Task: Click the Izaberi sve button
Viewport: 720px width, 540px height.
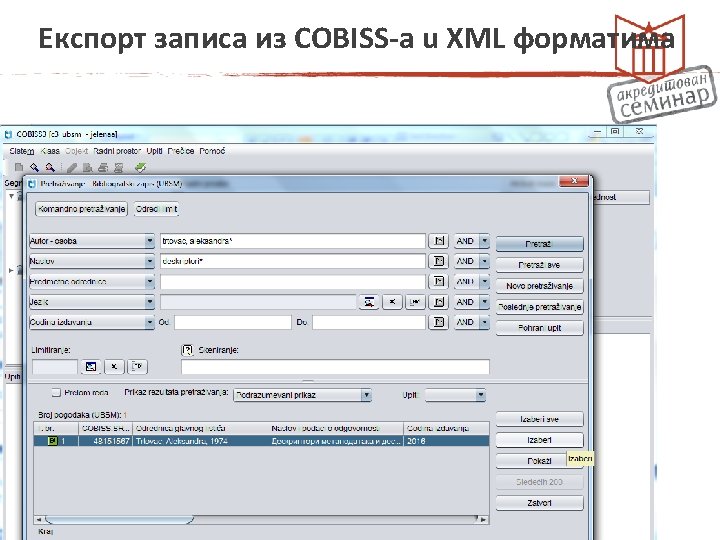Action: click(x=540, y=419)
